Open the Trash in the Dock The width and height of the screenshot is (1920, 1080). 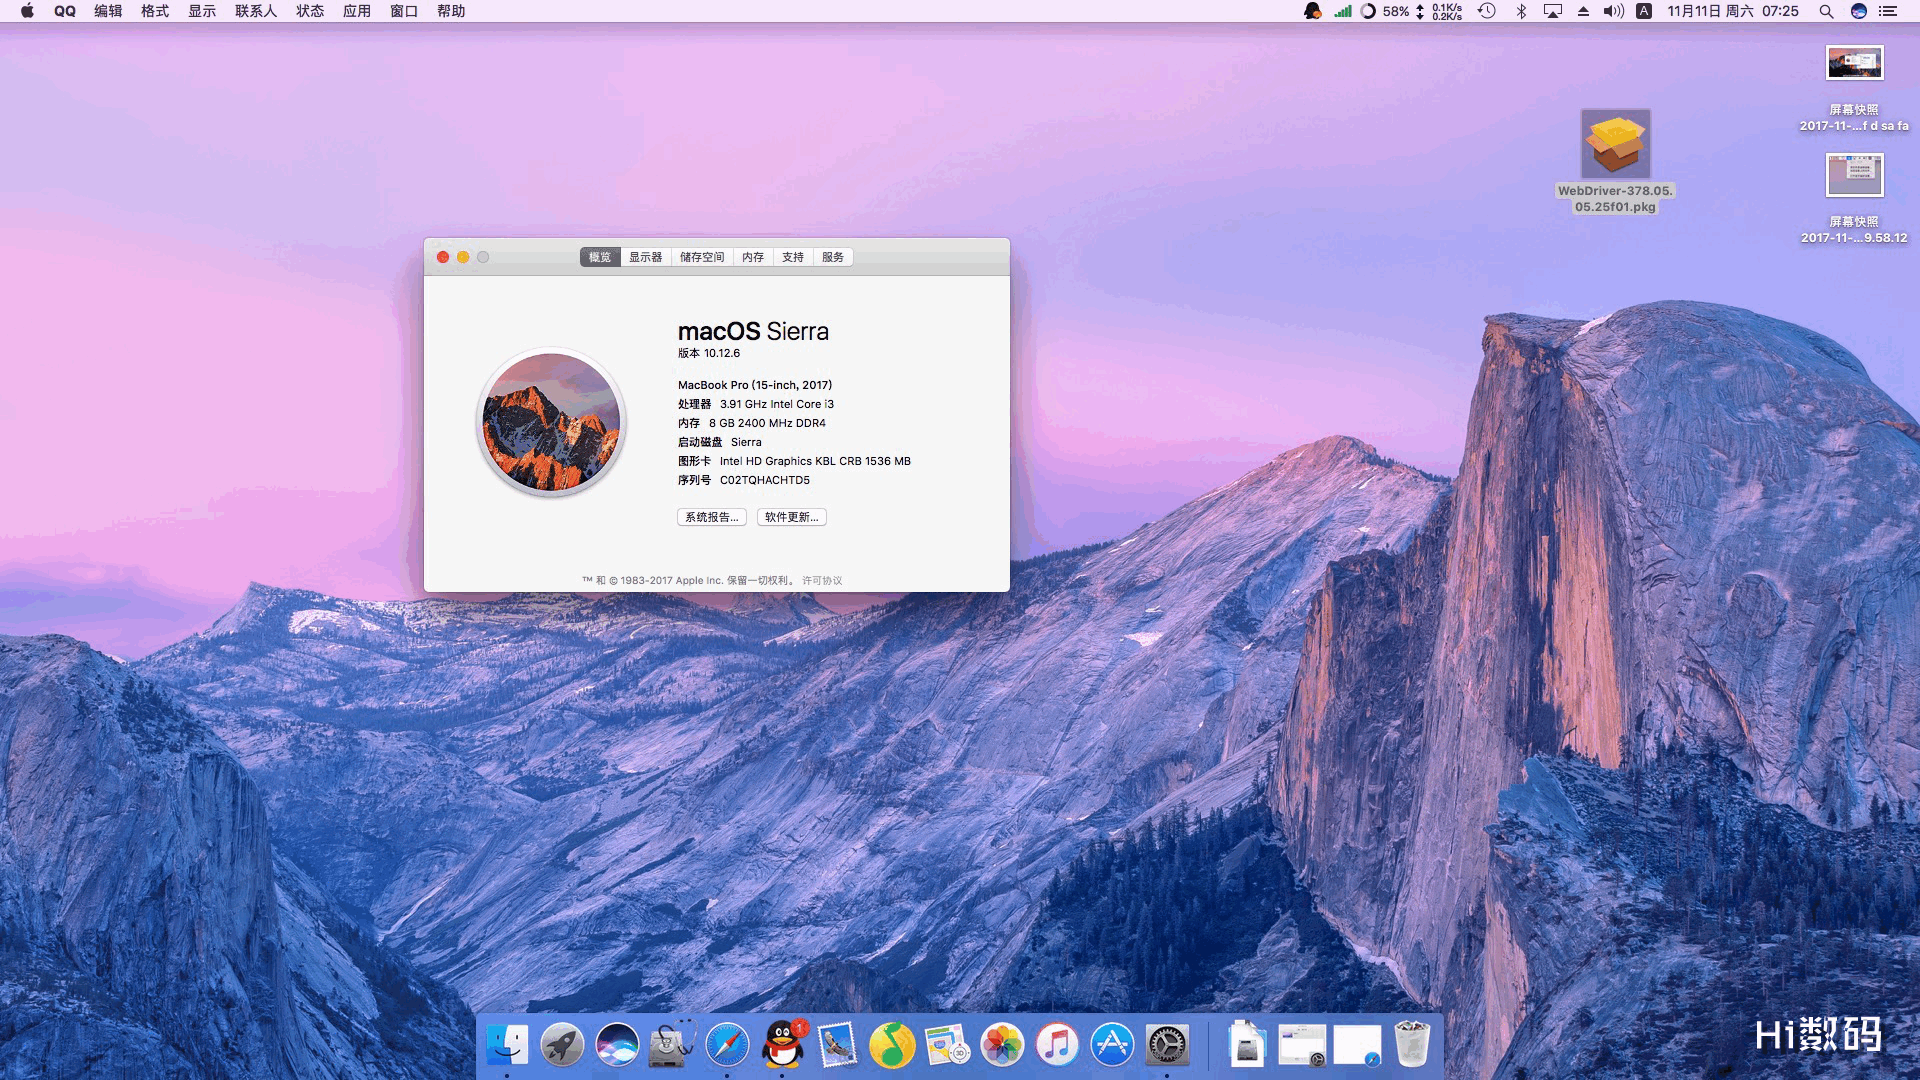[1412, 1045]
